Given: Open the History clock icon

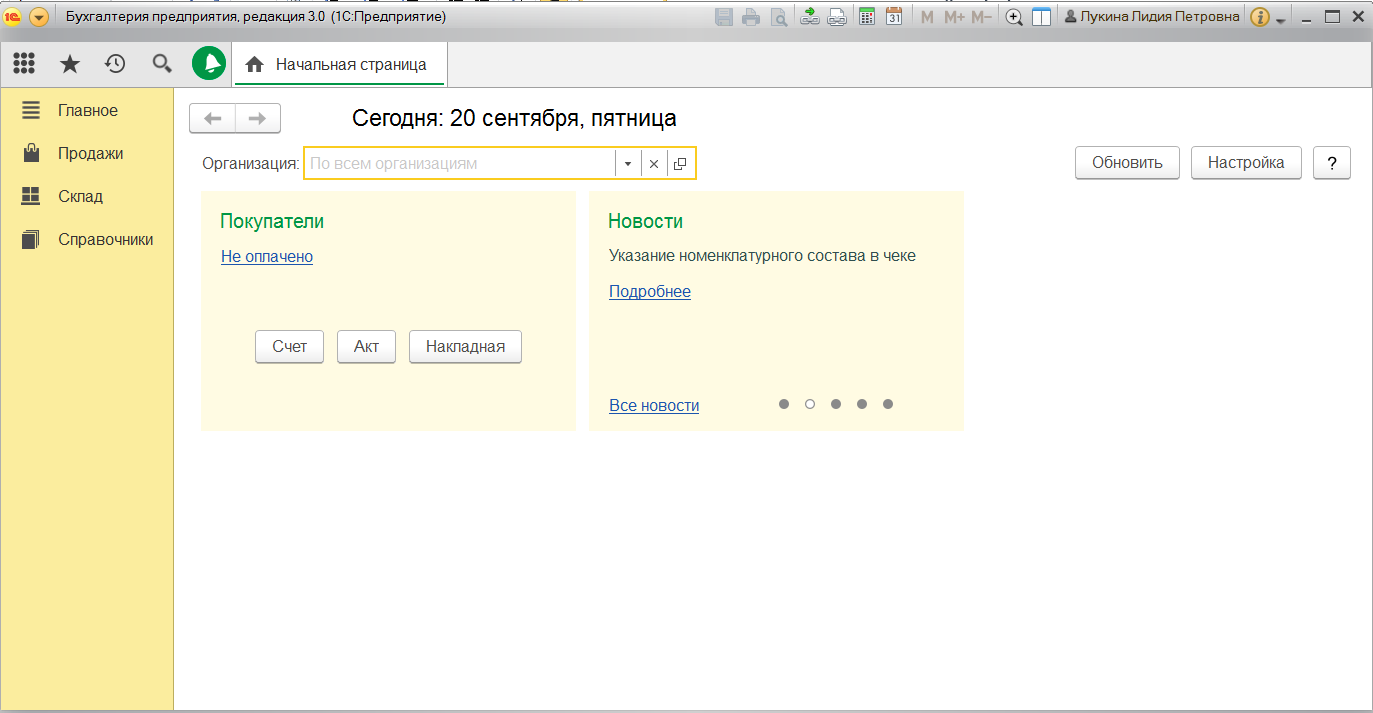Looking at the screenshot, I should coord(116,64).
